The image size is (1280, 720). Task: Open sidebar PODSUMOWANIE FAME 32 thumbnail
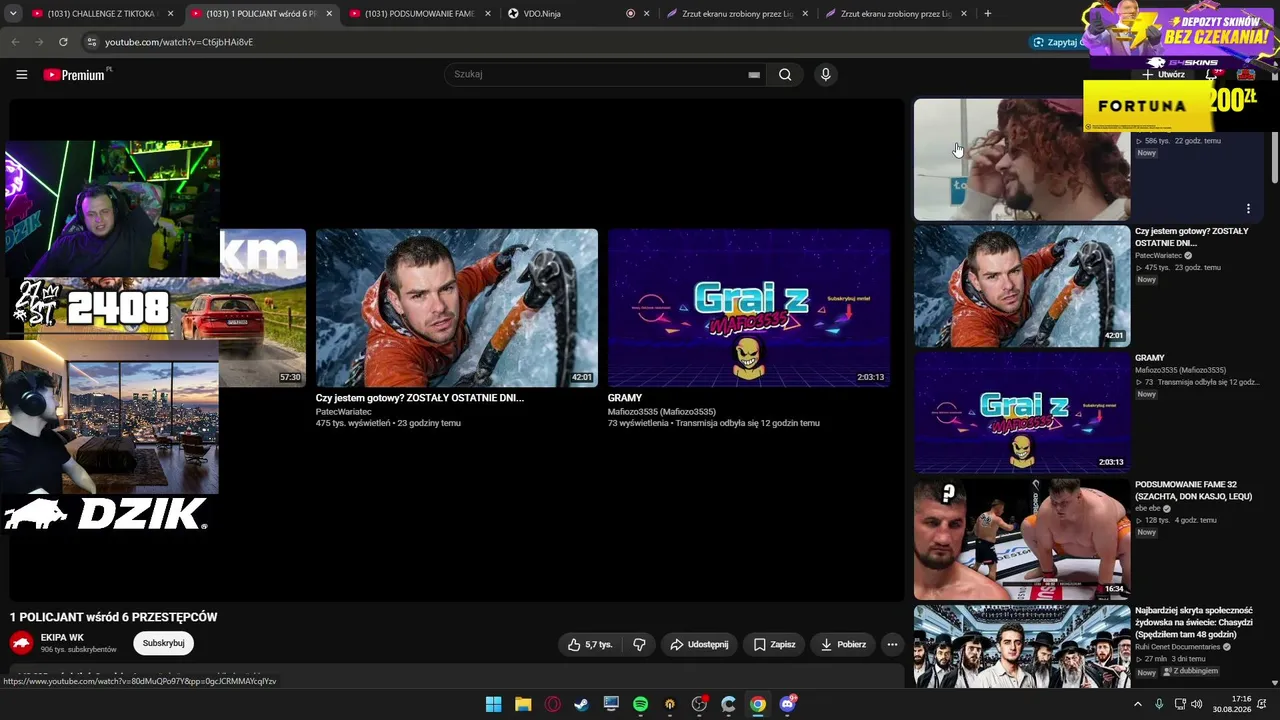pos(1022,539)
